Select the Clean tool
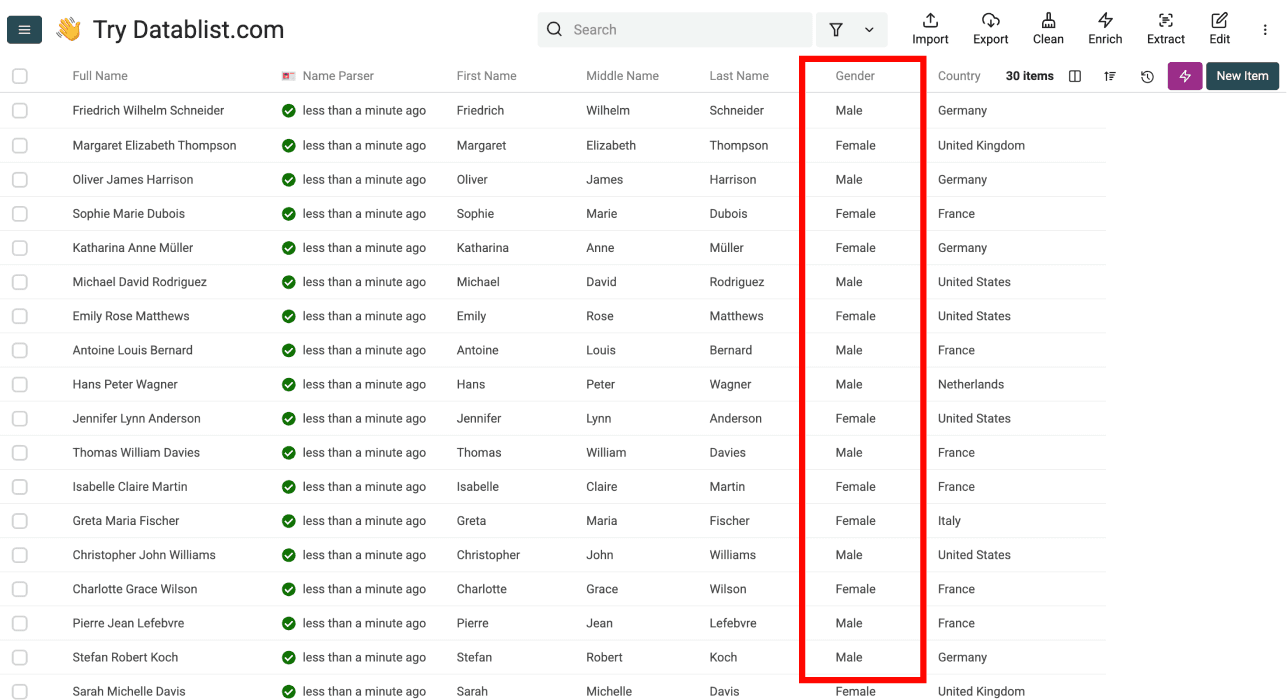Viewport: 1287px width, 700px height. [1047, 28]
